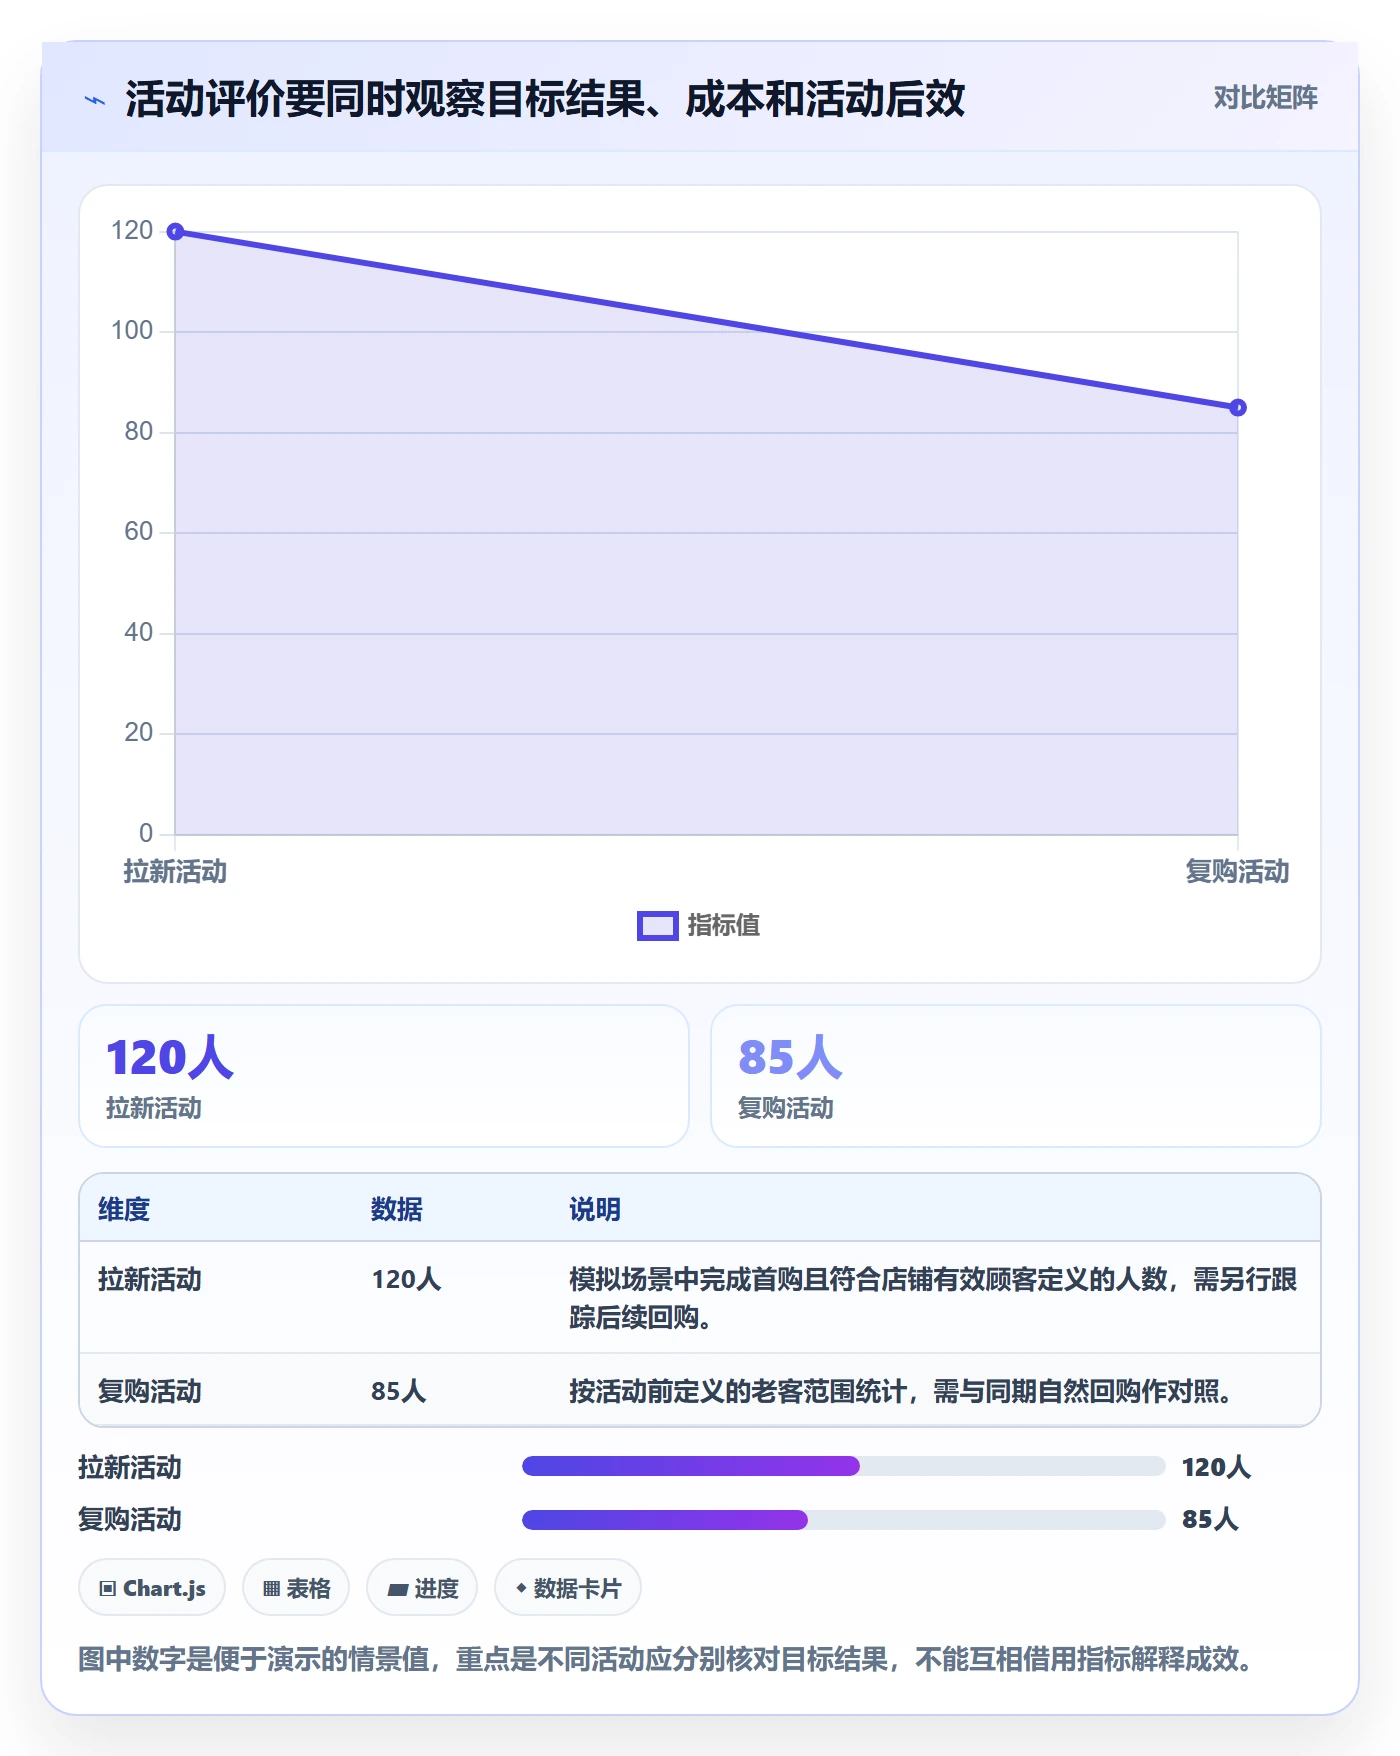
Task: Click the diamond icon in 数据卡片 tag
Action: click(x=521, y=1588)
